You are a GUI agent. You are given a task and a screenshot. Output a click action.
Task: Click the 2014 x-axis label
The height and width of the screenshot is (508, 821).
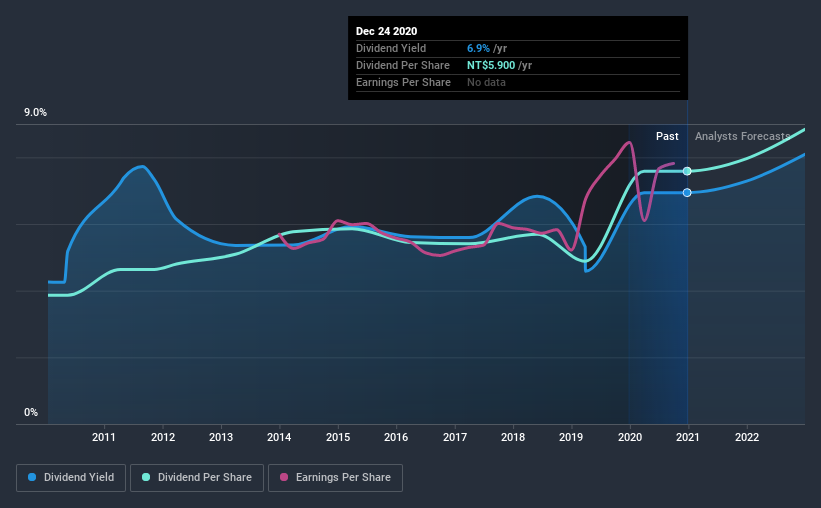[x=279, y=437]
